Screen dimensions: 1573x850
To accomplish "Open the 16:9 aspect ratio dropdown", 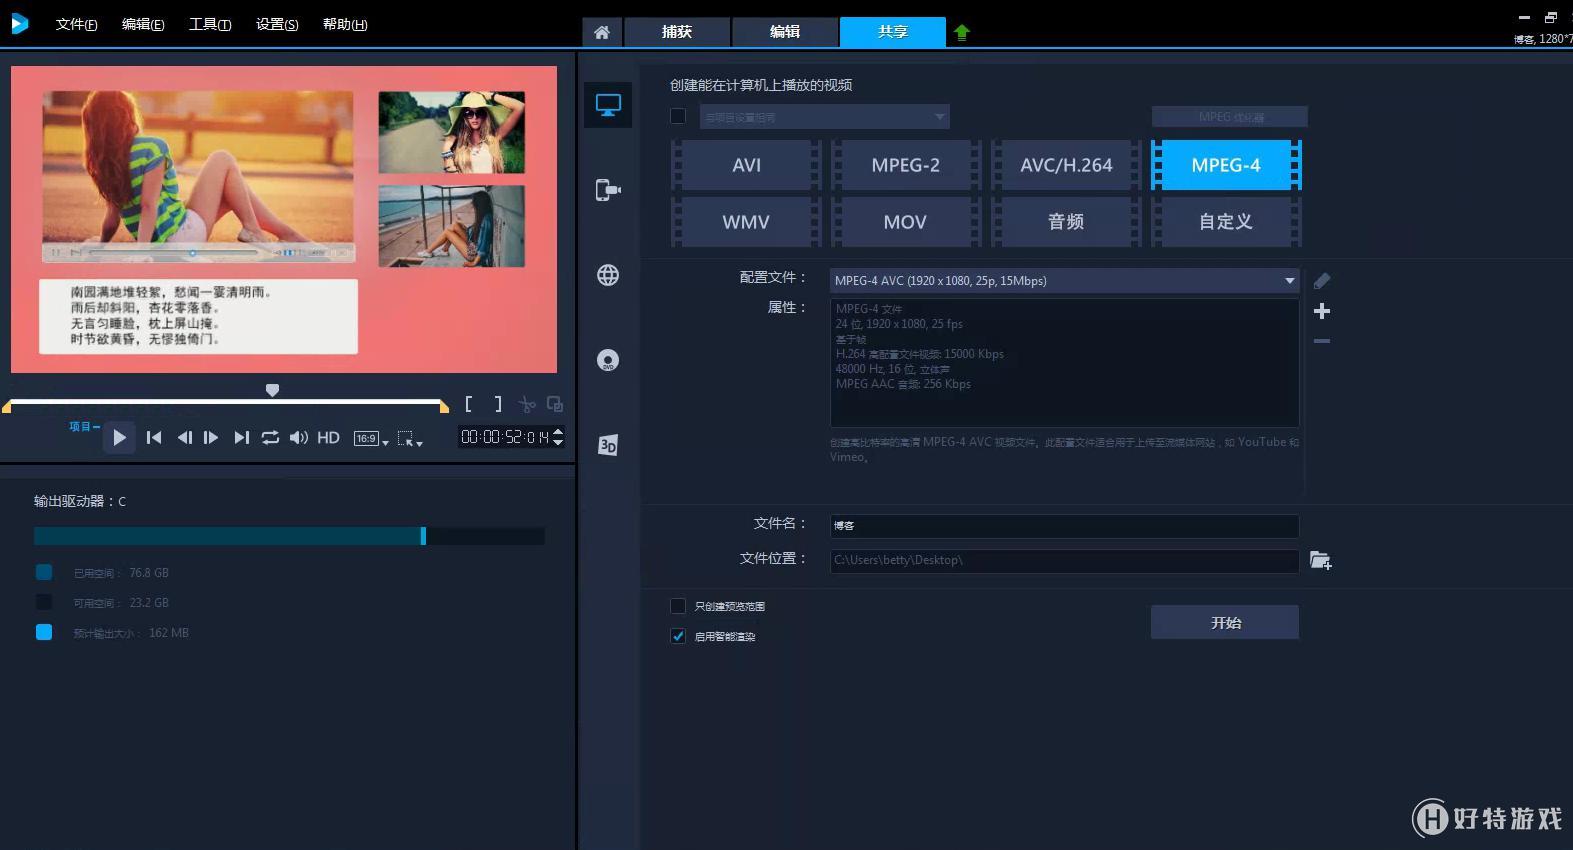I will pyautogui.click(x=371, y=438).
